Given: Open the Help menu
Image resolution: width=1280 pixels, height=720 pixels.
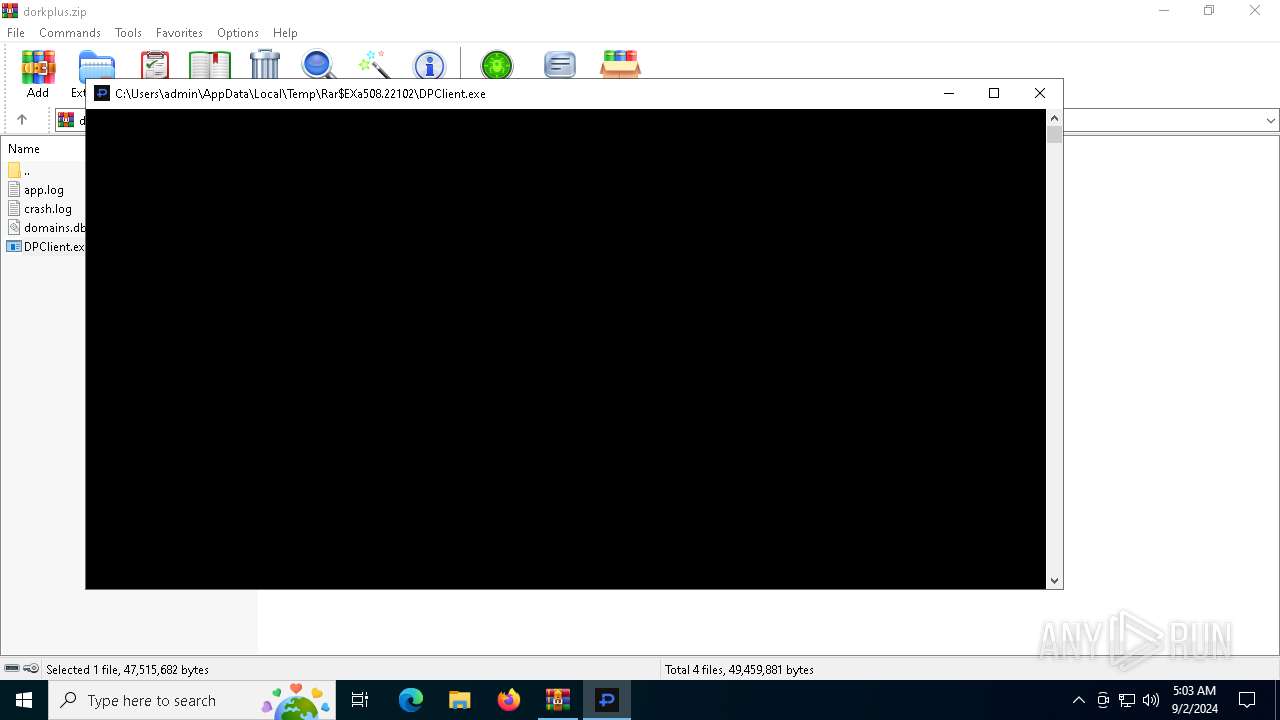Looking at the screenshot, I should (x=285, y=33).
